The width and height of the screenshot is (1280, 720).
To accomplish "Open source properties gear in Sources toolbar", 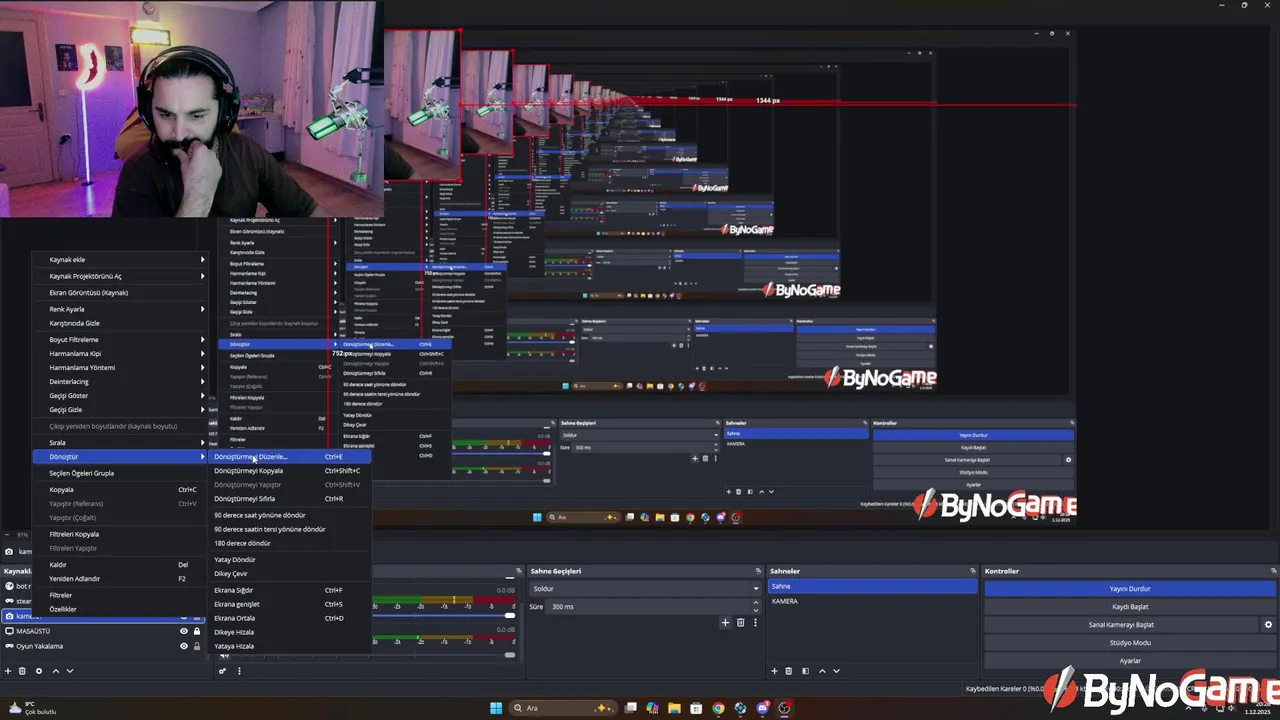I will point(39,671).
